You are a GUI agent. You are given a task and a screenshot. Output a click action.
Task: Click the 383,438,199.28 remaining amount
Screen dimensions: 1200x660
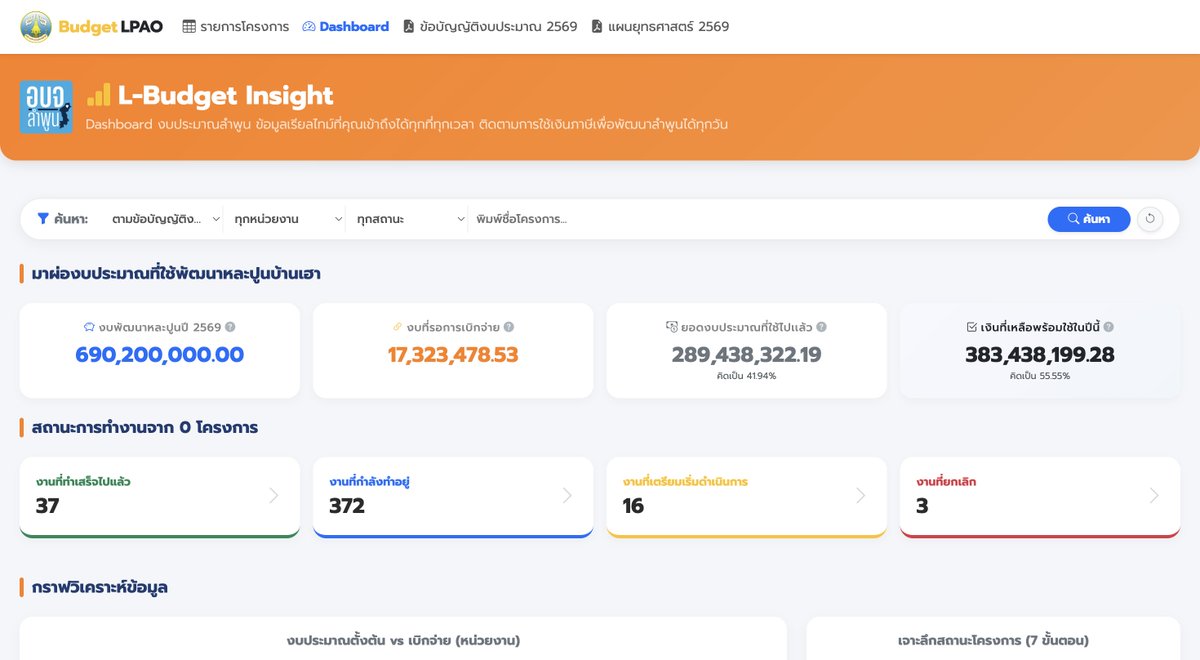pos(1040,354)
